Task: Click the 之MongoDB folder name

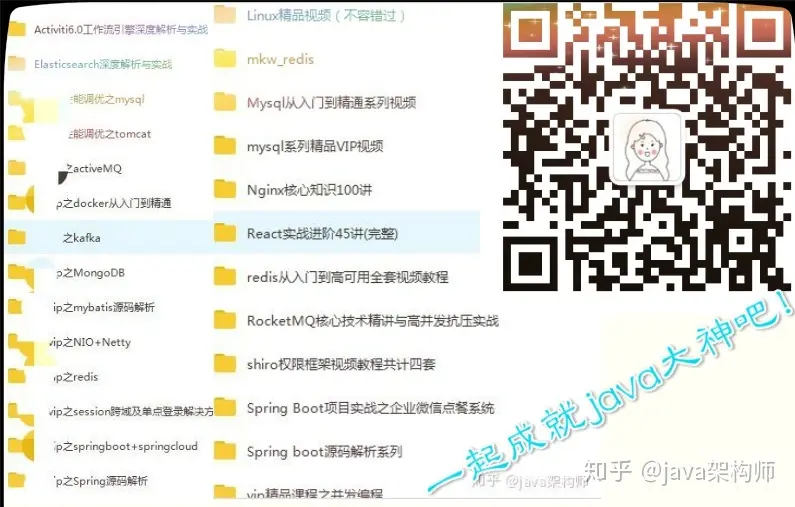Action: click(x=90, y=273)
